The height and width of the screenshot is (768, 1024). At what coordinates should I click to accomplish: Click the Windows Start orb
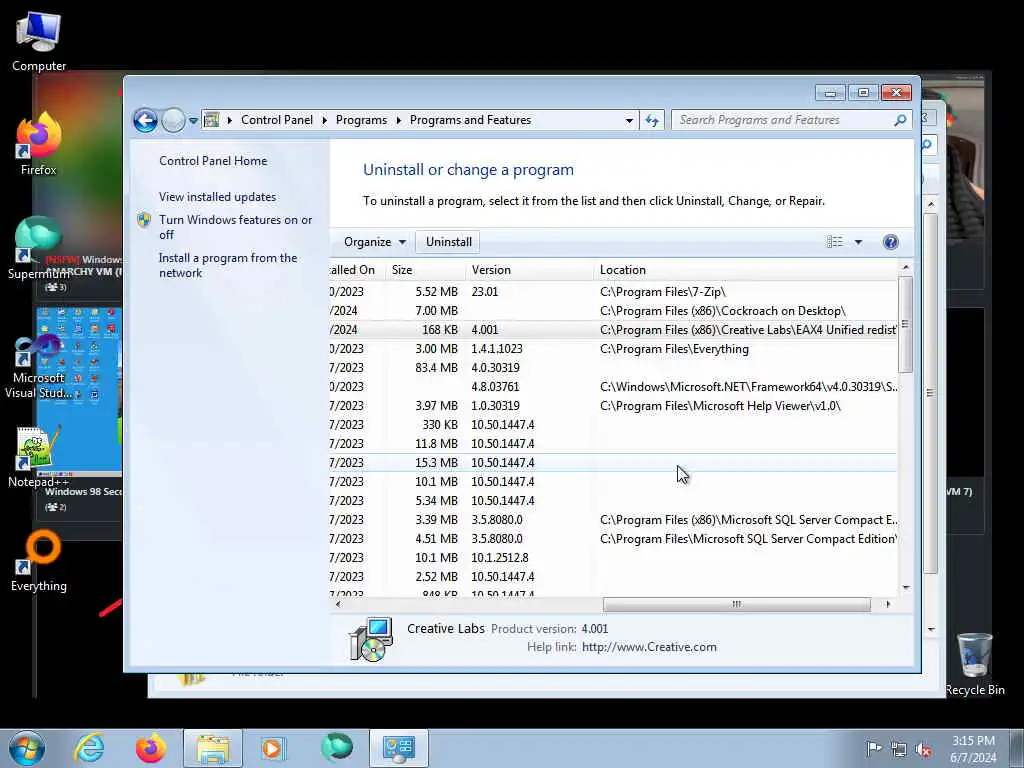27,748
